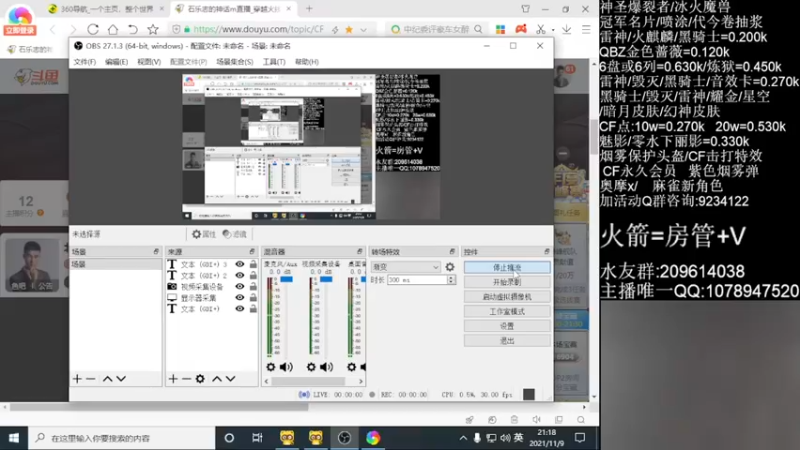Open the browser downloads icon

click(x=566, y=29)
